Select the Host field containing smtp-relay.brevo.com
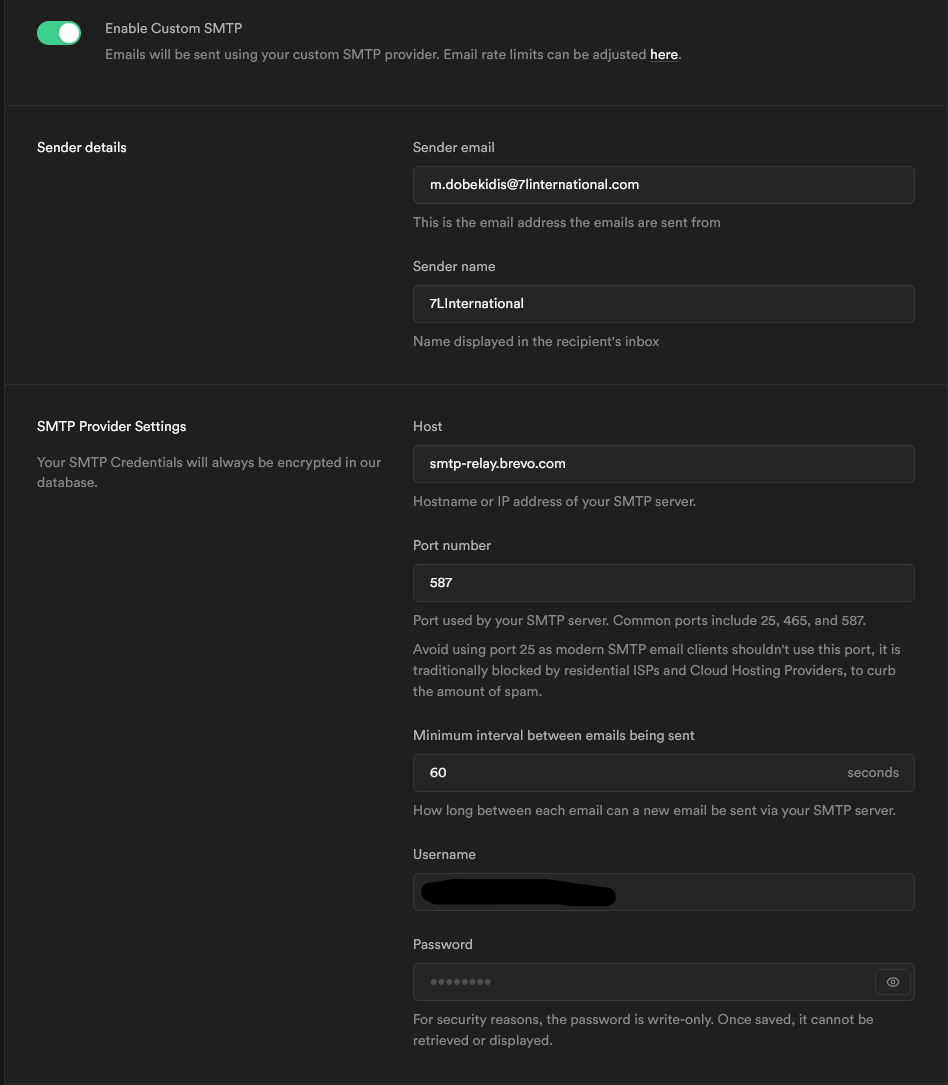Screen dimensions: 948x1085 pos(663,464)
